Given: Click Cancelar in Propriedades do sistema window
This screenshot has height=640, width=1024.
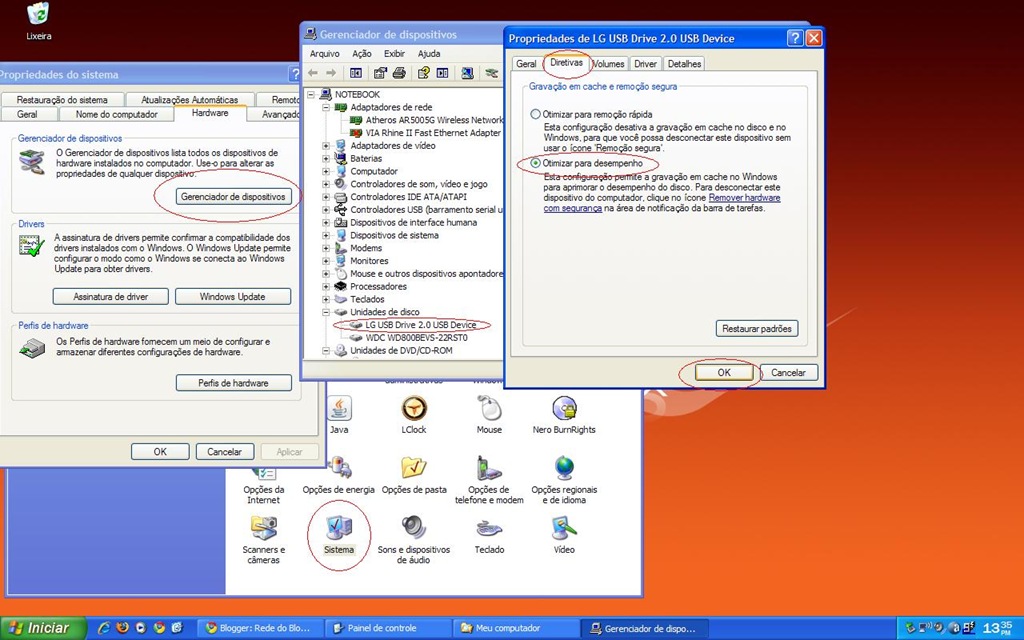Looking at the screenshot, I should point(224,451).
